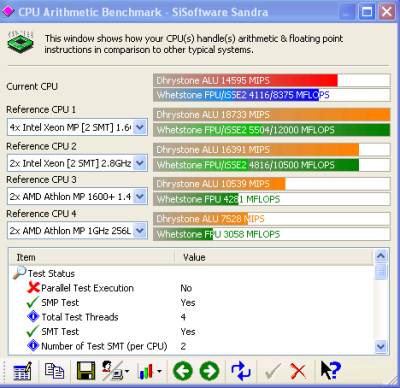Click the Reference CPU 3 label
The height and width of the screenshot is (388, 400).
tap(41, 179)
